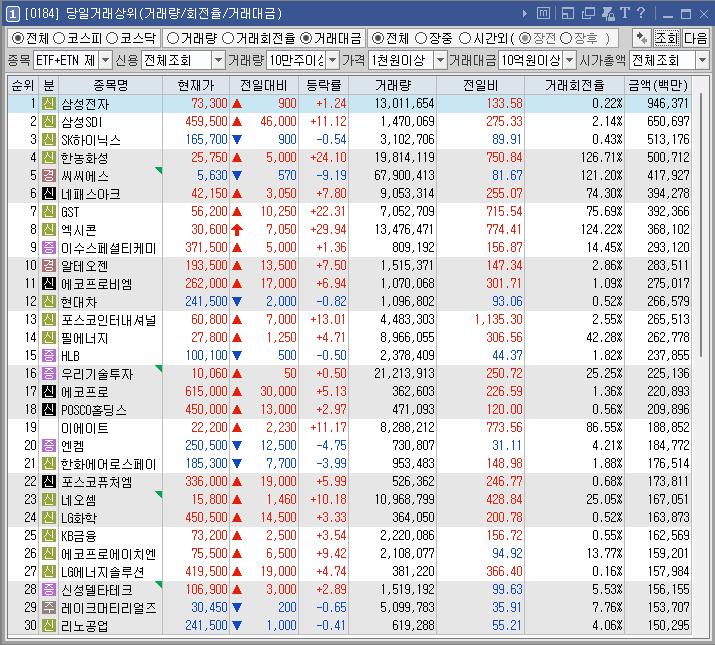Click the KB금융 stock name

pos(79,536)
